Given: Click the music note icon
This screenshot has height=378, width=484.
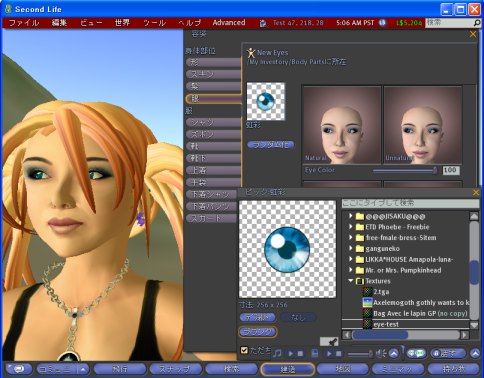Looking at the screenshot, I should [x=277, y=353].
